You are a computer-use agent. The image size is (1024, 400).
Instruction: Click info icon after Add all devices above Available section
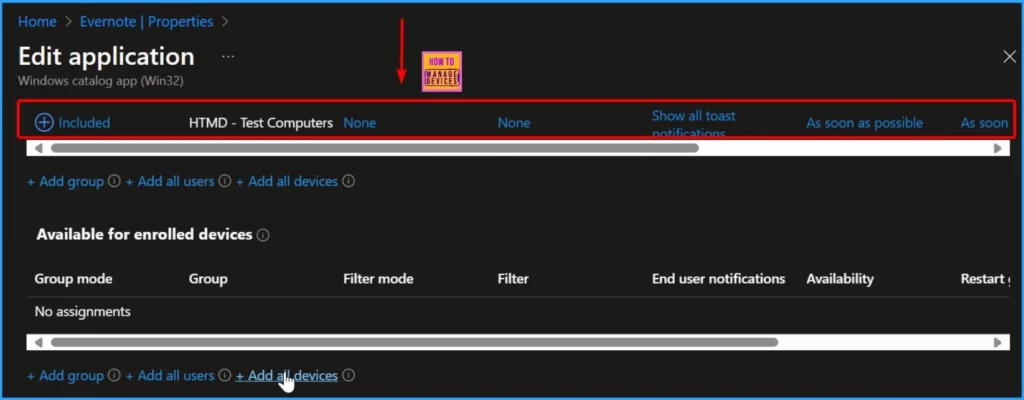pos(348,182)
